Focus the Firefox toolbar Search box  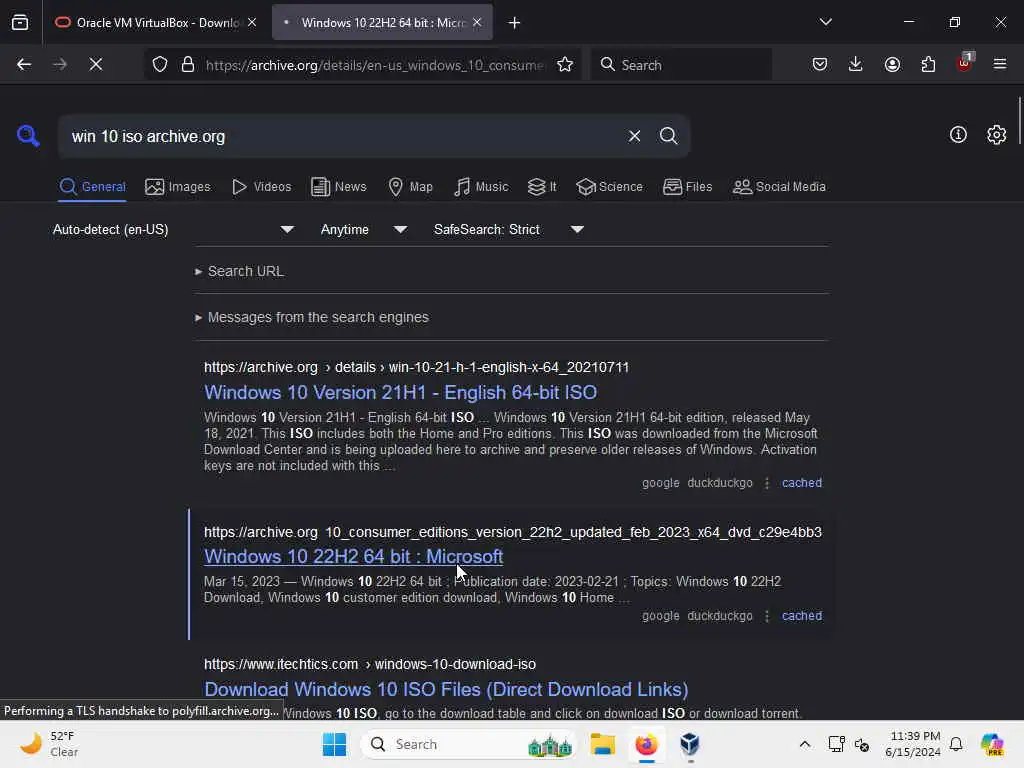[x=681, y=65]
